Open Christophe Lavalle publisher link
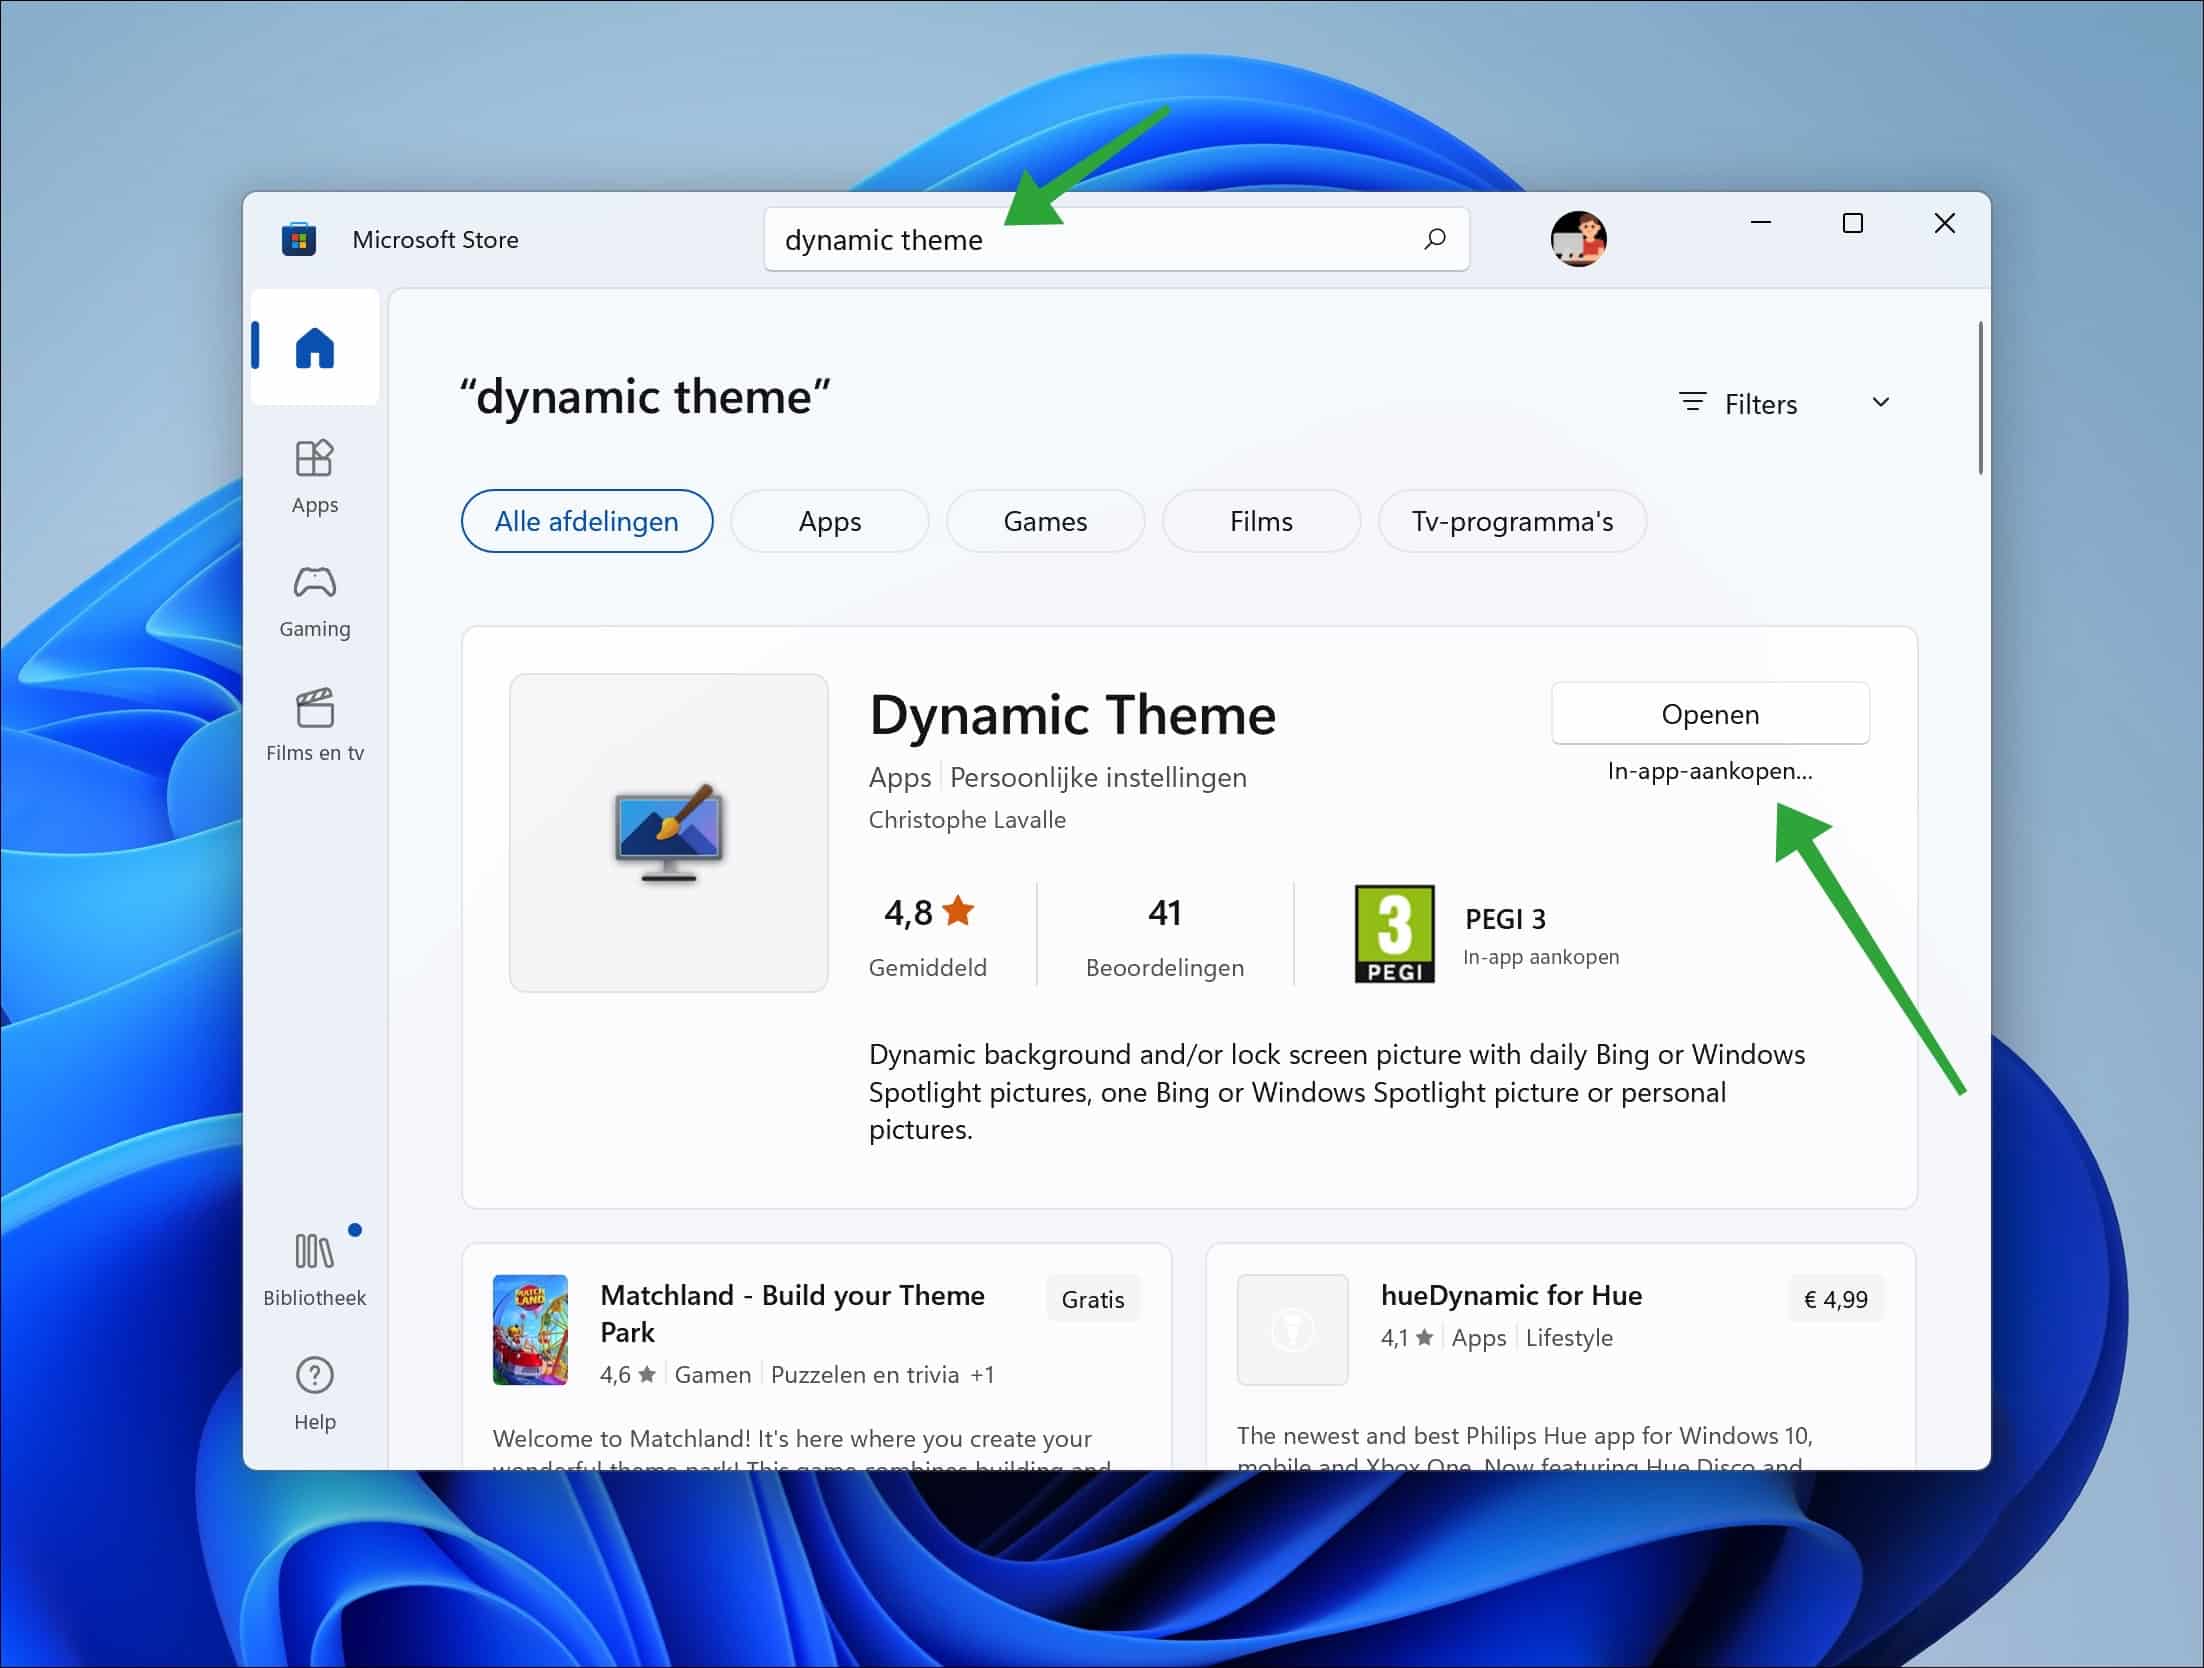Viewport: 2204px width, 1668px height. 967,820
